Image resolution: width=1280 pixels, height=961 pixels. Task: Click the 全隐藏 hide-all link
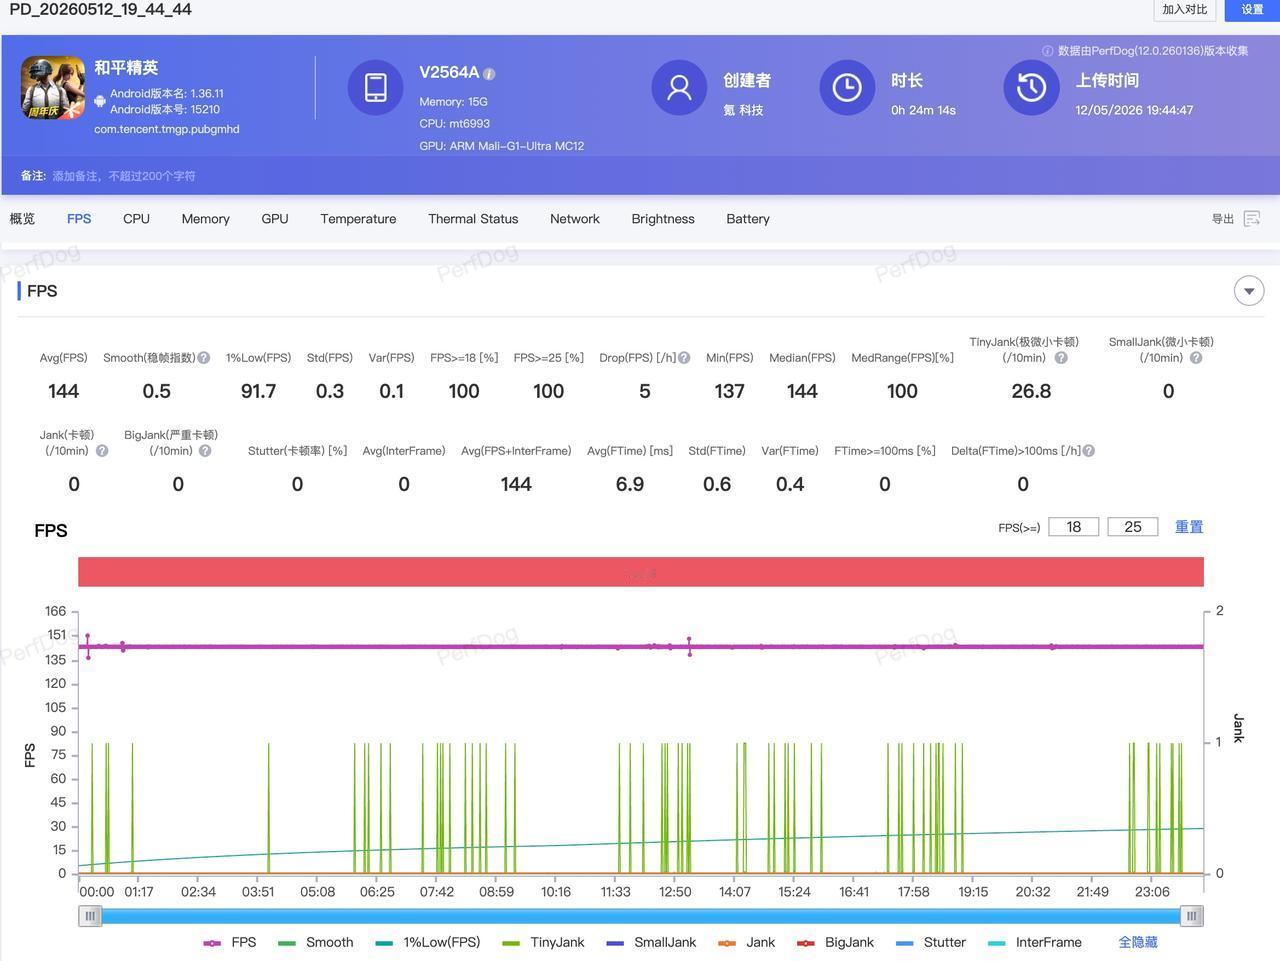(x=1138, y=942)
